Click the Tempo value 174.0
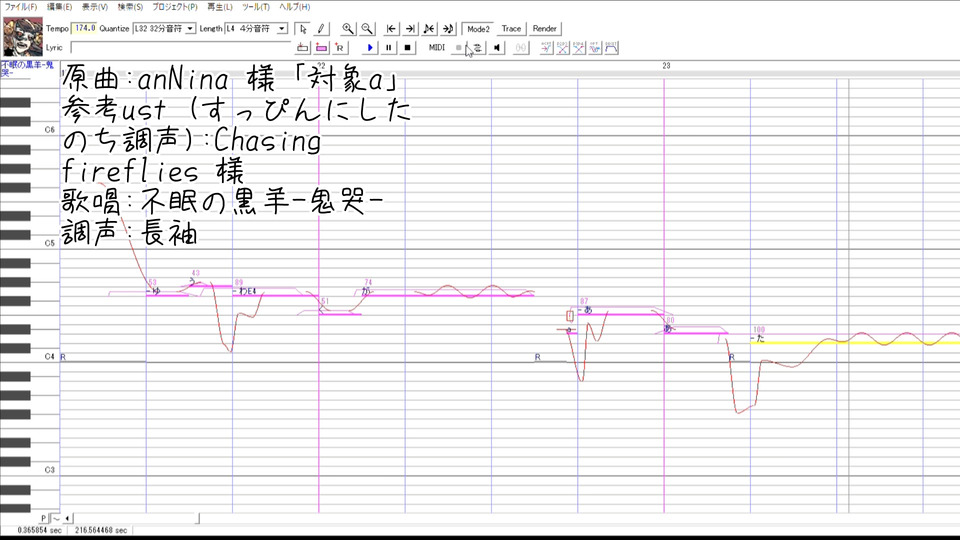The height and width of the screenshot is (540, 960). 84,28
